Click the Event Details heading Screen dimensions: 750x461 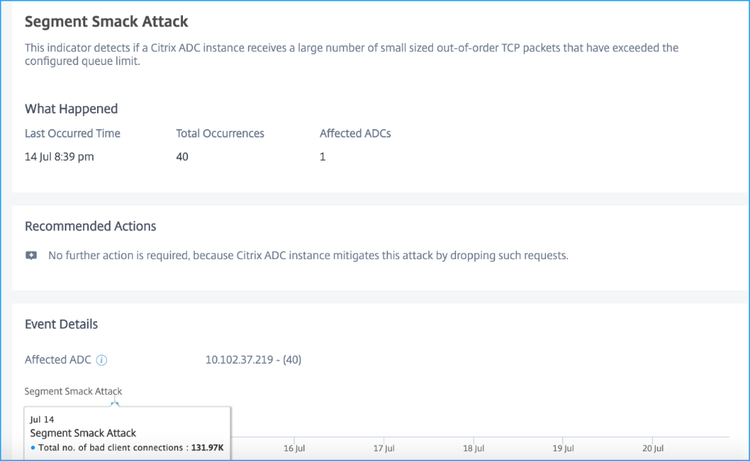pyautogui.click(x=61, y=324)
